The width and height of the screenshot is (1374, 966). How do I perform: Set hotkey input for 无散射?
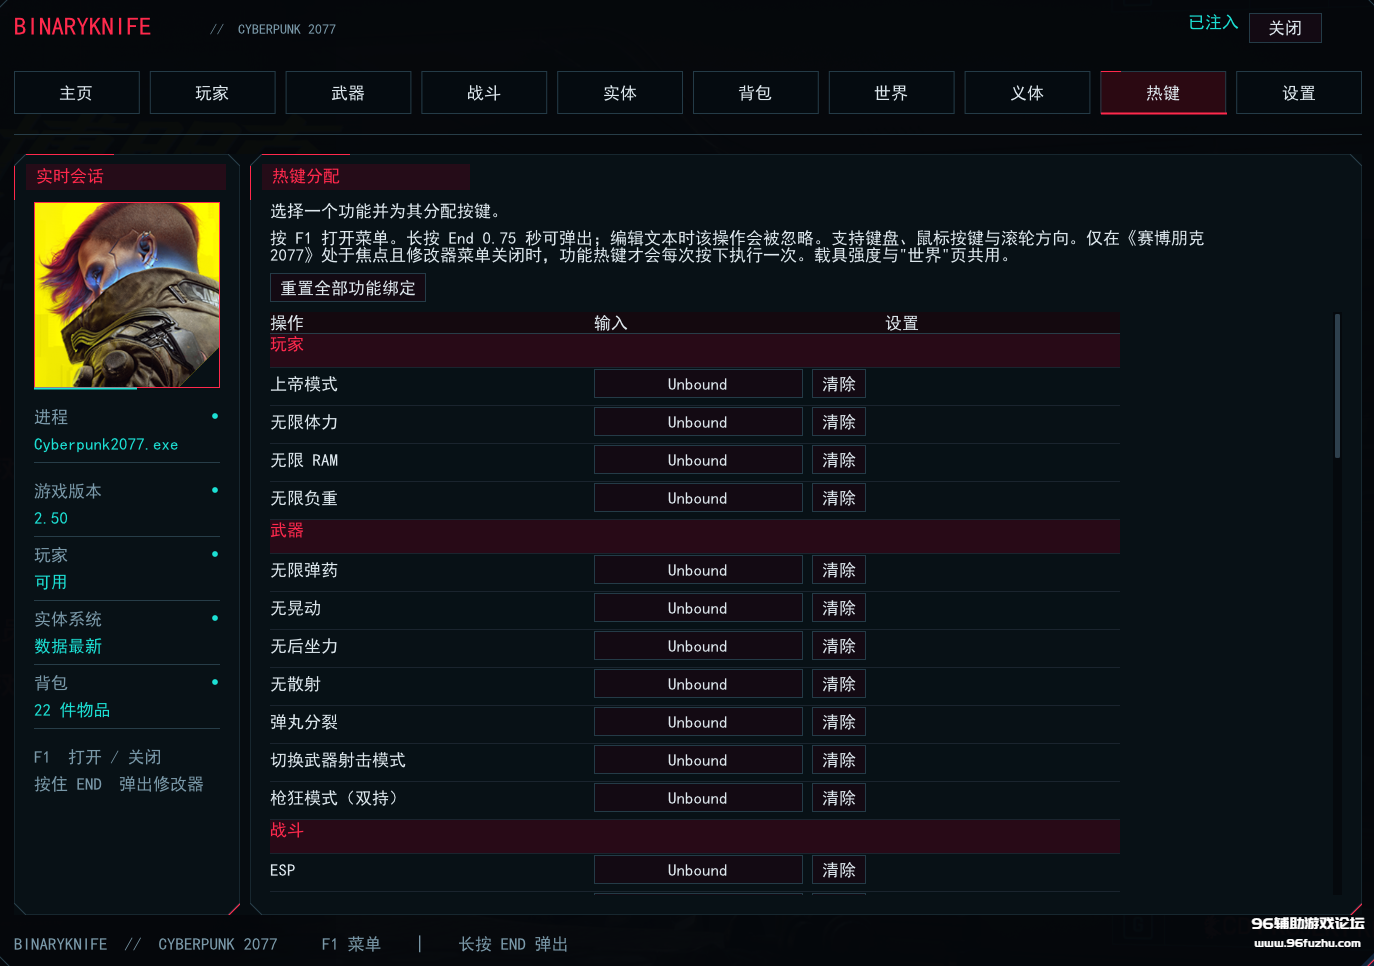pyautogui.click(x=698, y=684)
